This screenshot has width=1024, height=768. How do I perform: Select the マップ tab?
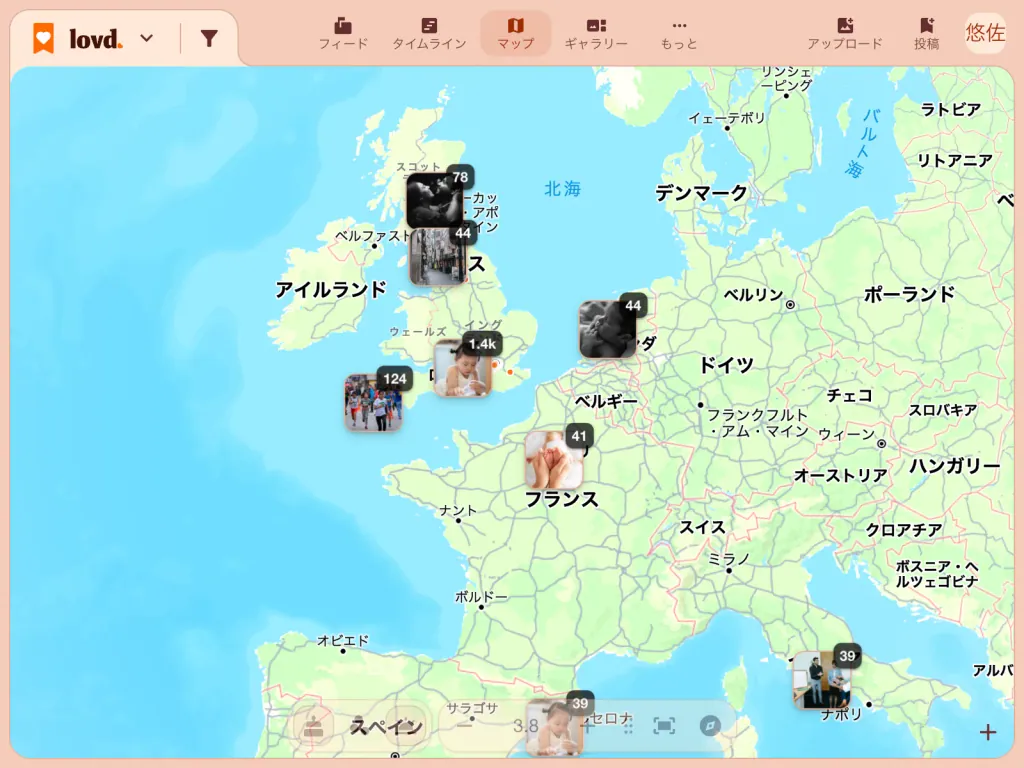(x=515, y=34)
